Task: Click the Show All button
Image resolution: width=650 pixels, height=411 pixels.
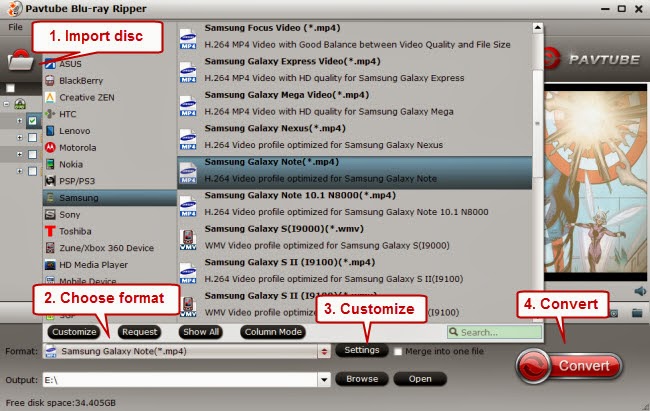Action: pyautogui.click(x=201, y=332)
